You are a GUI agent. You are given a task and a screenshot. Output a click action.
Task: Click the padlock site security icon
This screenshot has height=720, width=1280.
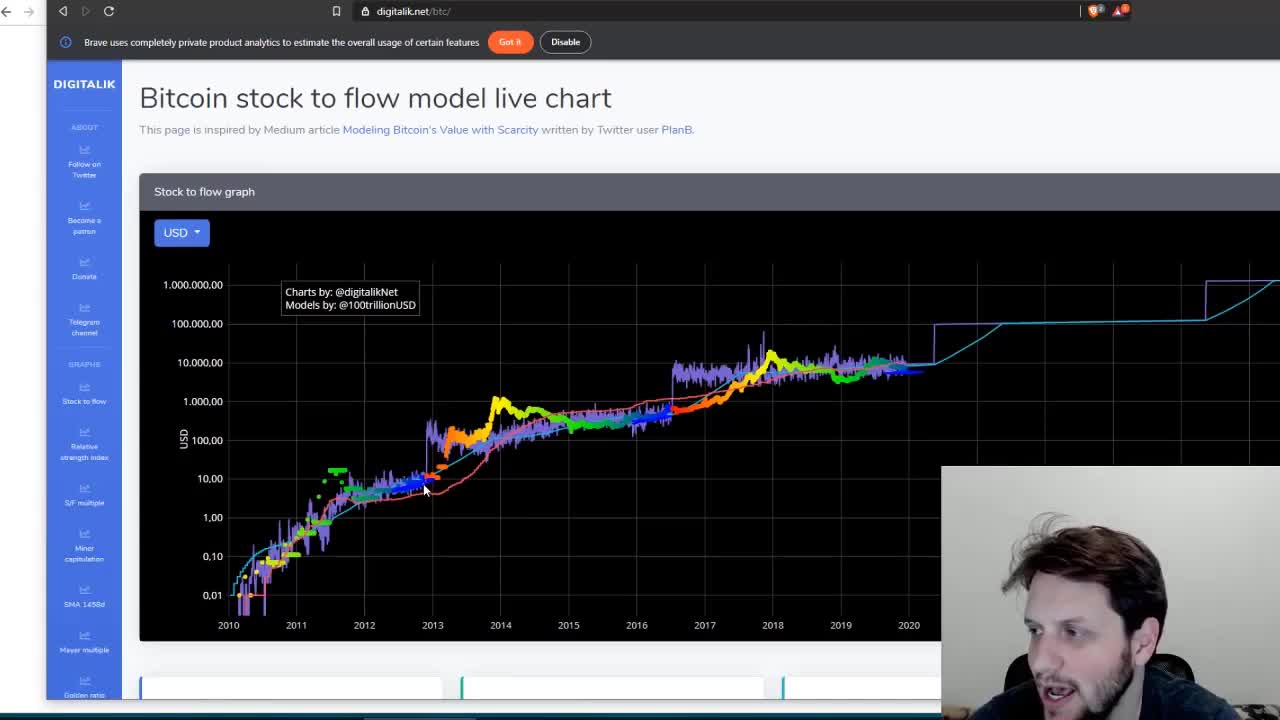tap(366, 11)
